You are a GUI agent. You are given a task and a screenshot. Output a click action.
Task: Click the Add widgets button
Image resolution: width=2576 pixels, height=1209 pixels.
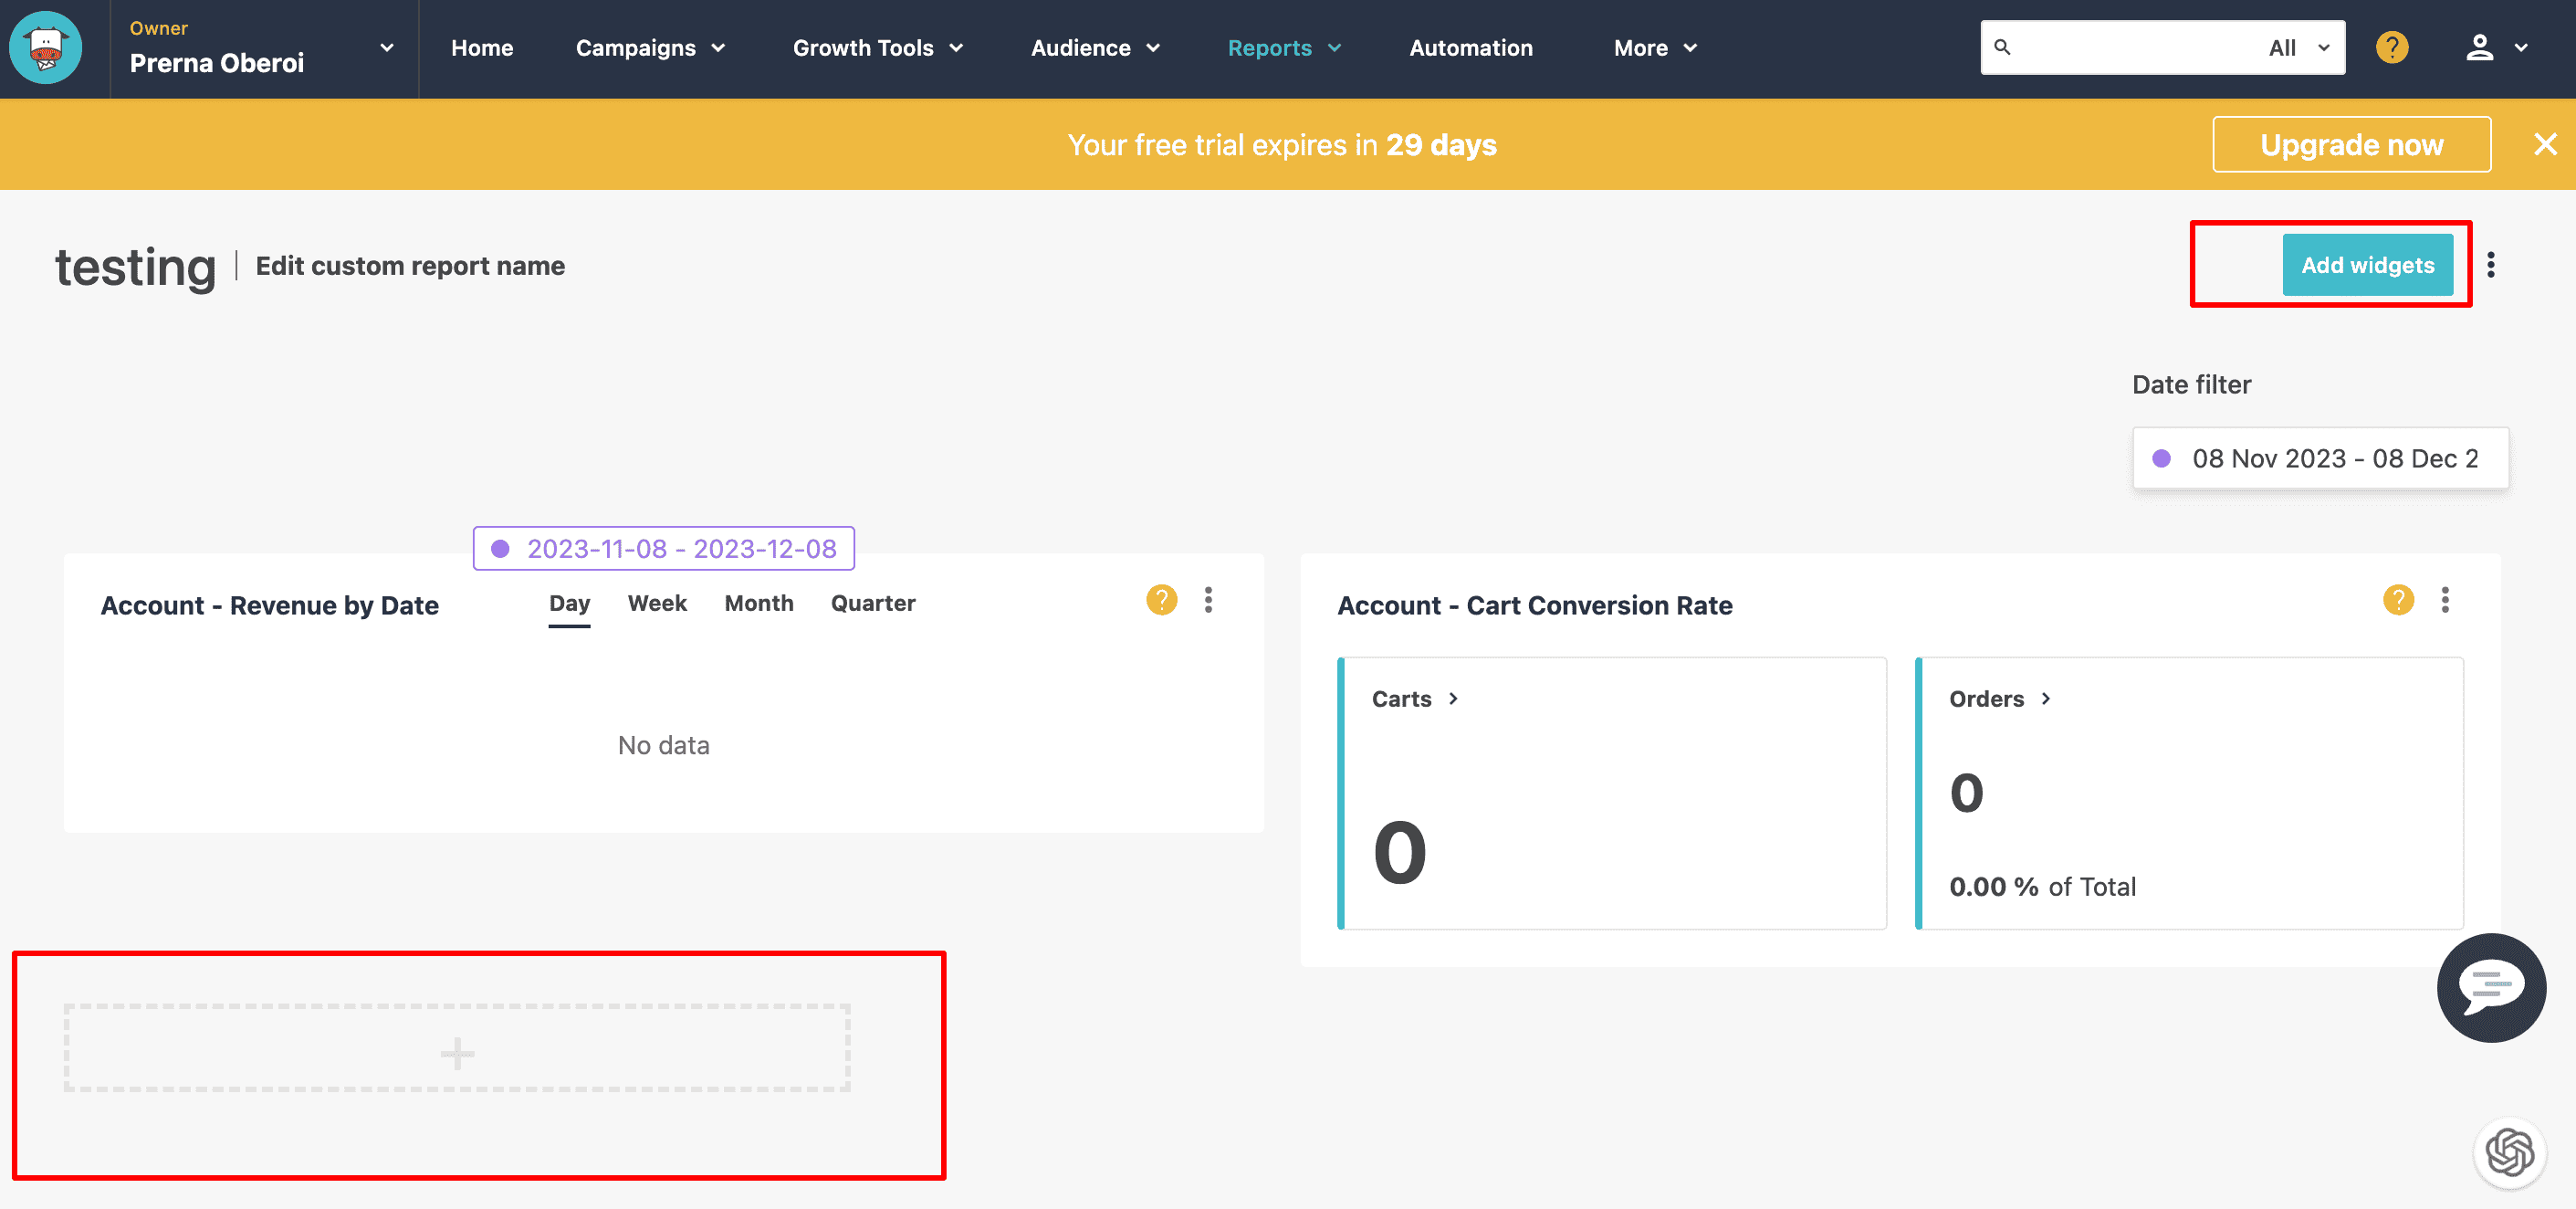pos(2366,265)
